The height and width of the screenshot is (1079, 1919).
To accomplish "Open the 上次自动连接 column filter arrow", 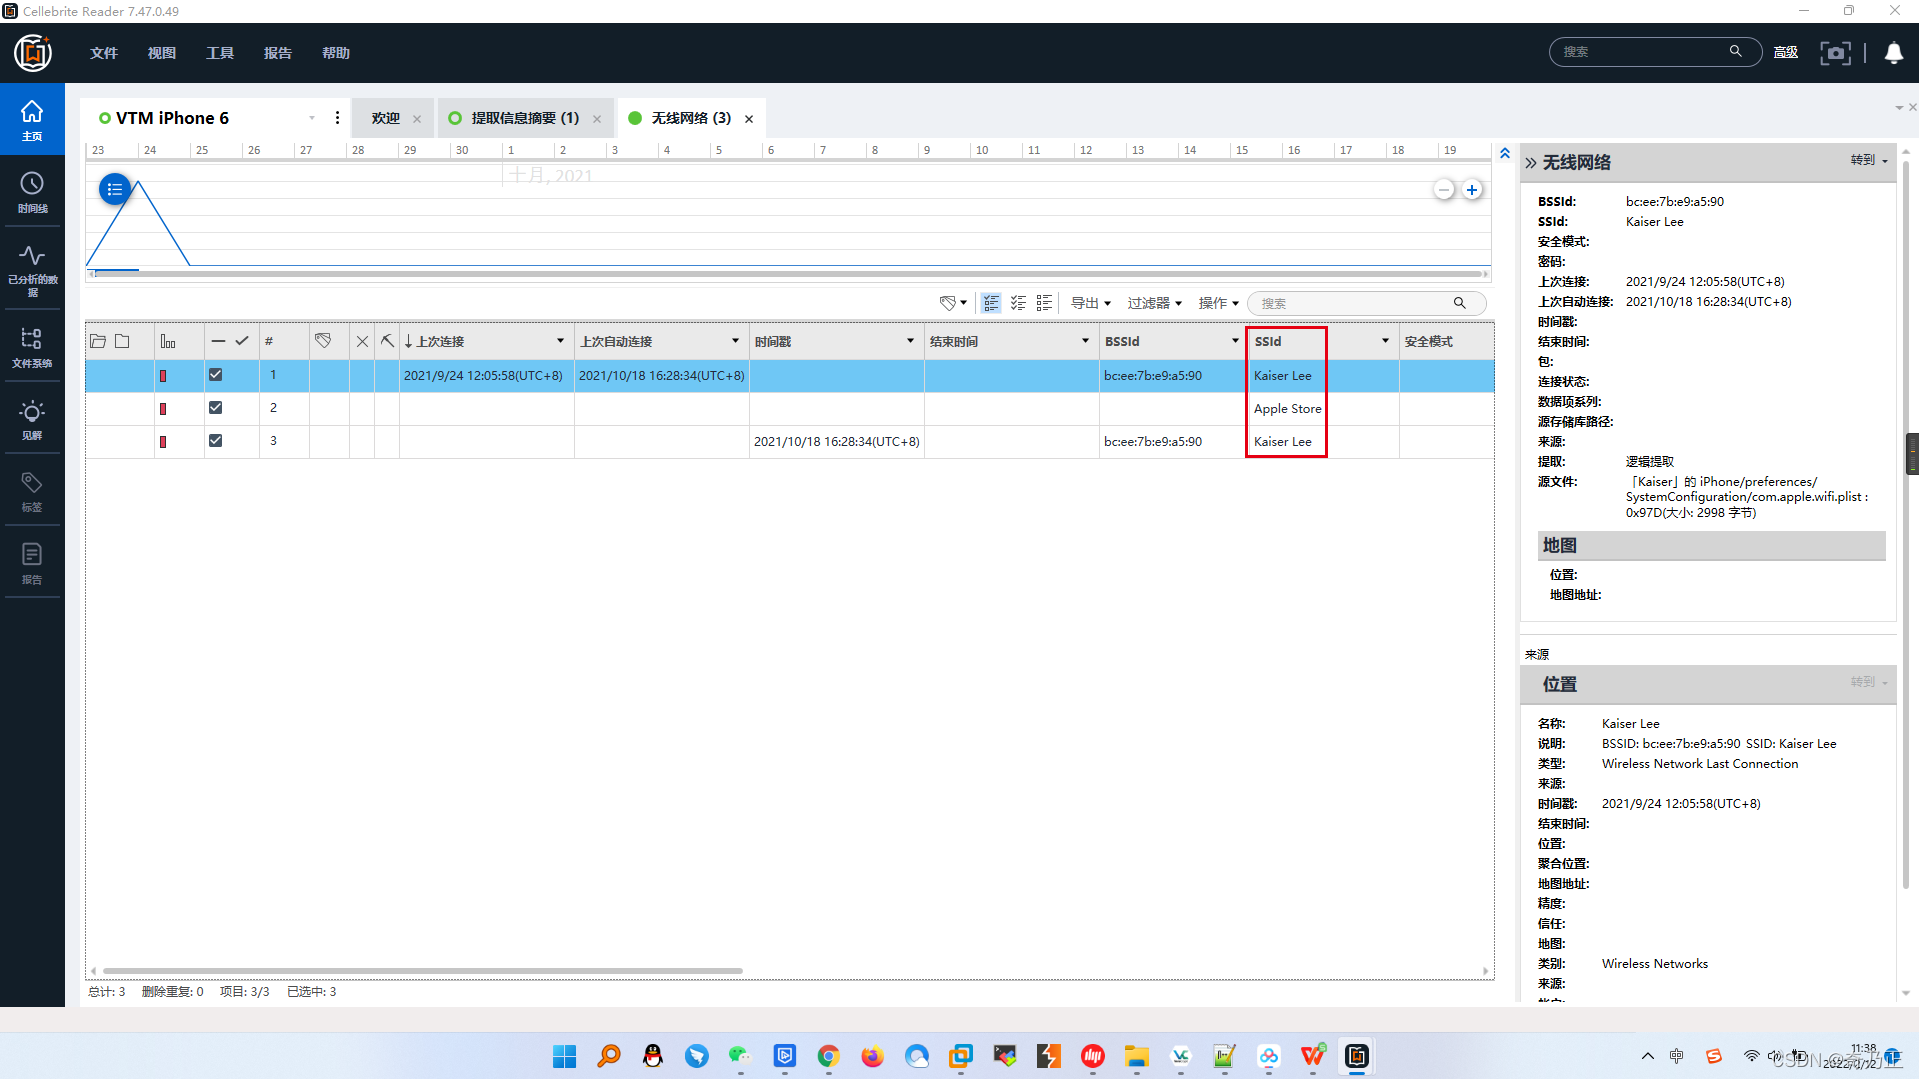I will (735, 341).
